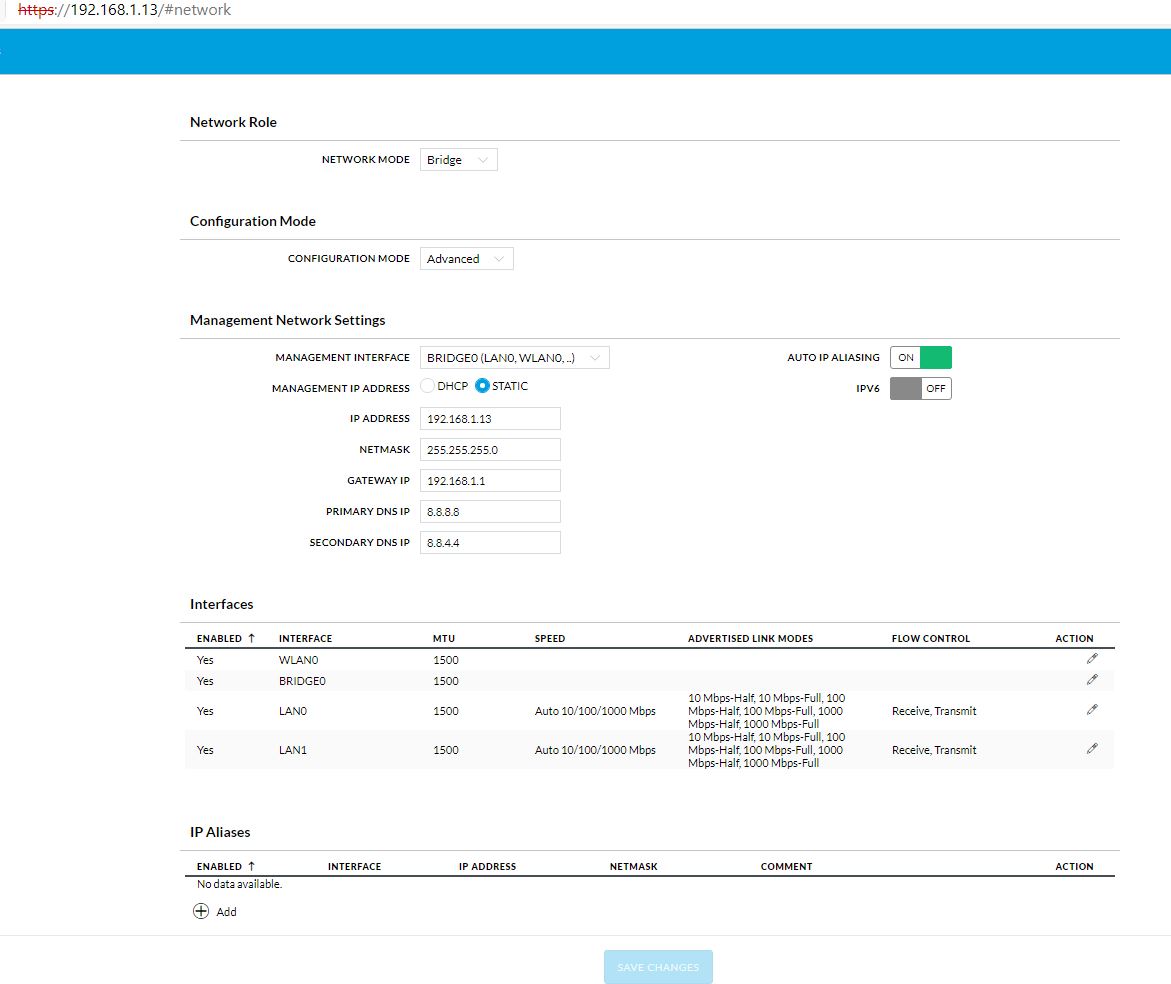Click the browser address bar URL
This screenshot has height=984, width=1171.
tap(124, 10)
